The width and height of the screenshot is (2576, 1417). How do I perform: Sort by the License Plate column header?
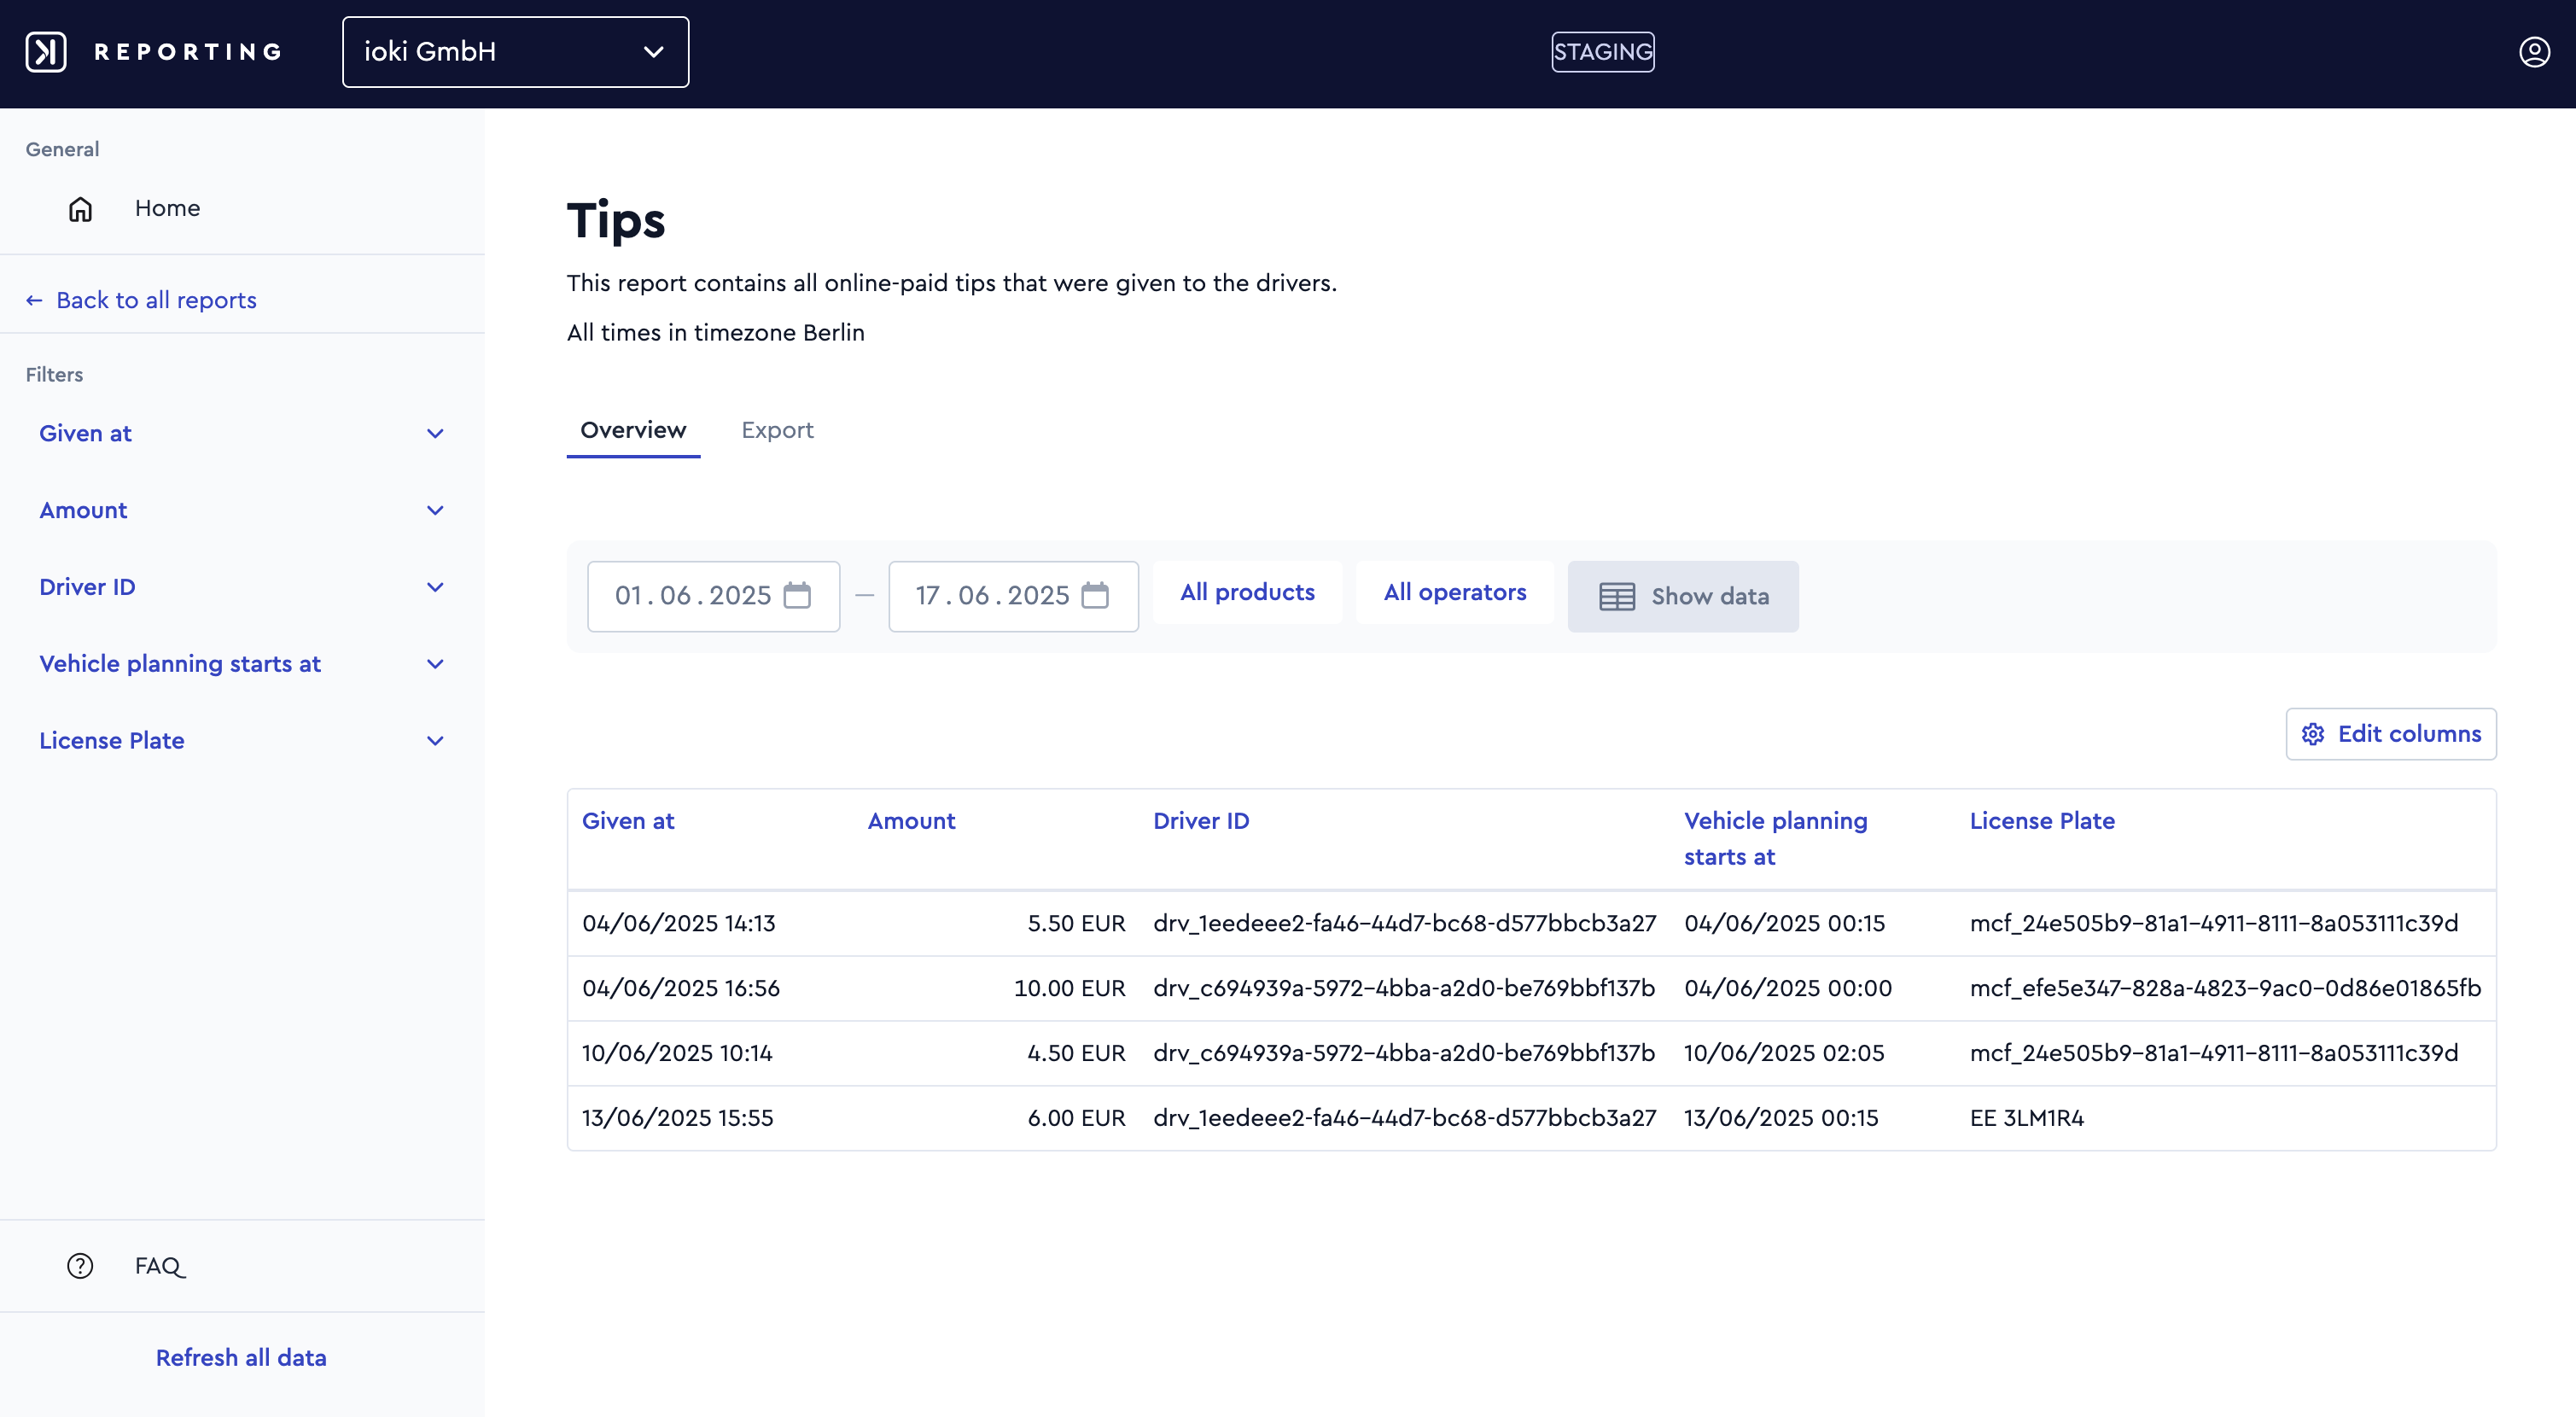[2042, 821]
